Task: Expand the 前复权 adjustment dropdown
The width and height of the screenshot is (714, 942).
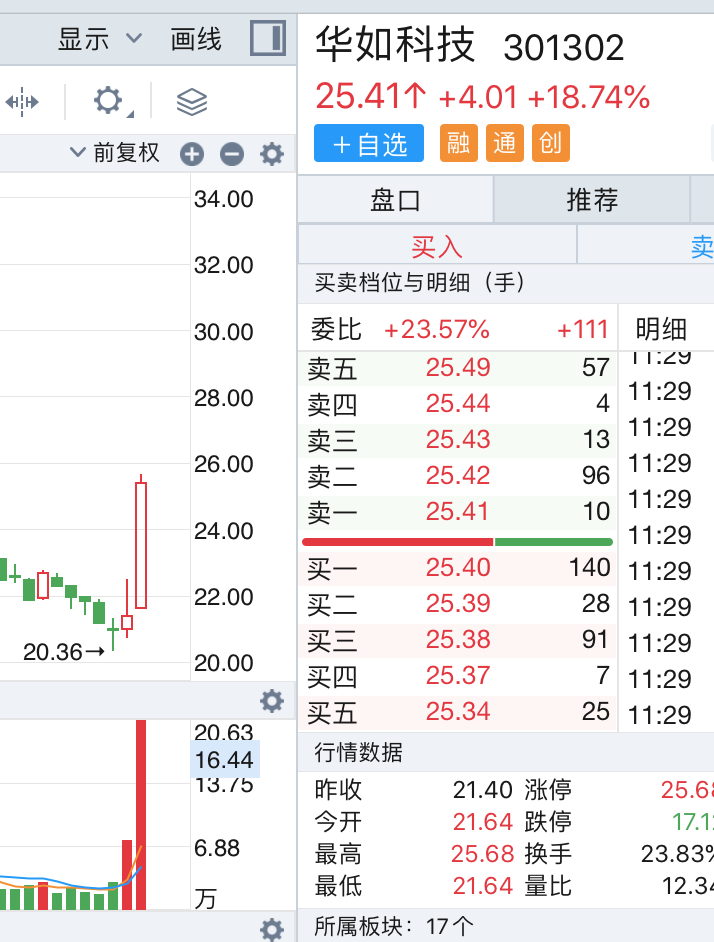Action: pyautogui.click(x=115, y=153)
